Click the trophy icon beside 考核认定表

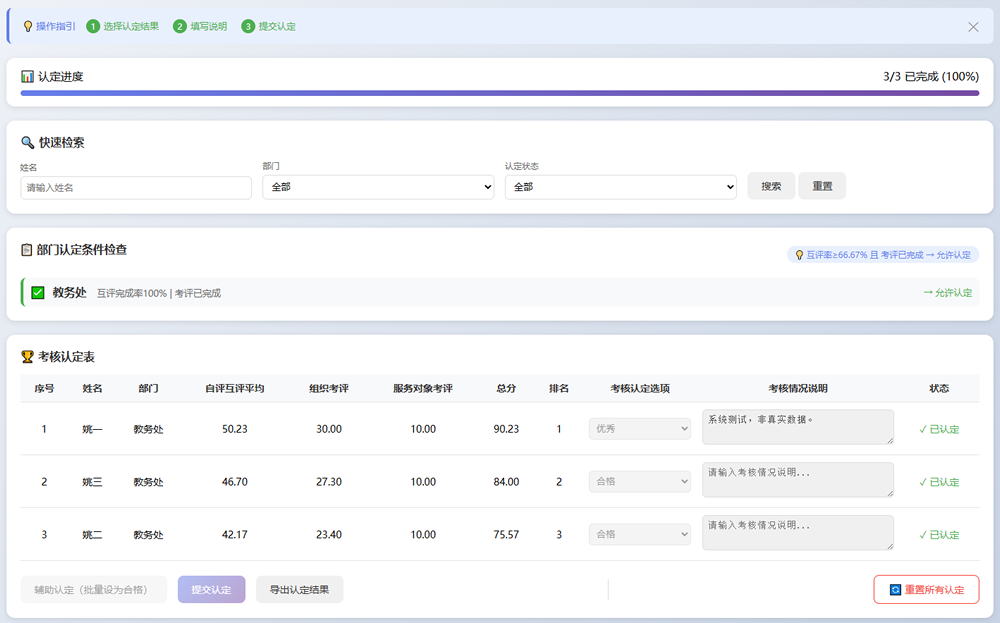coord(27,356)
